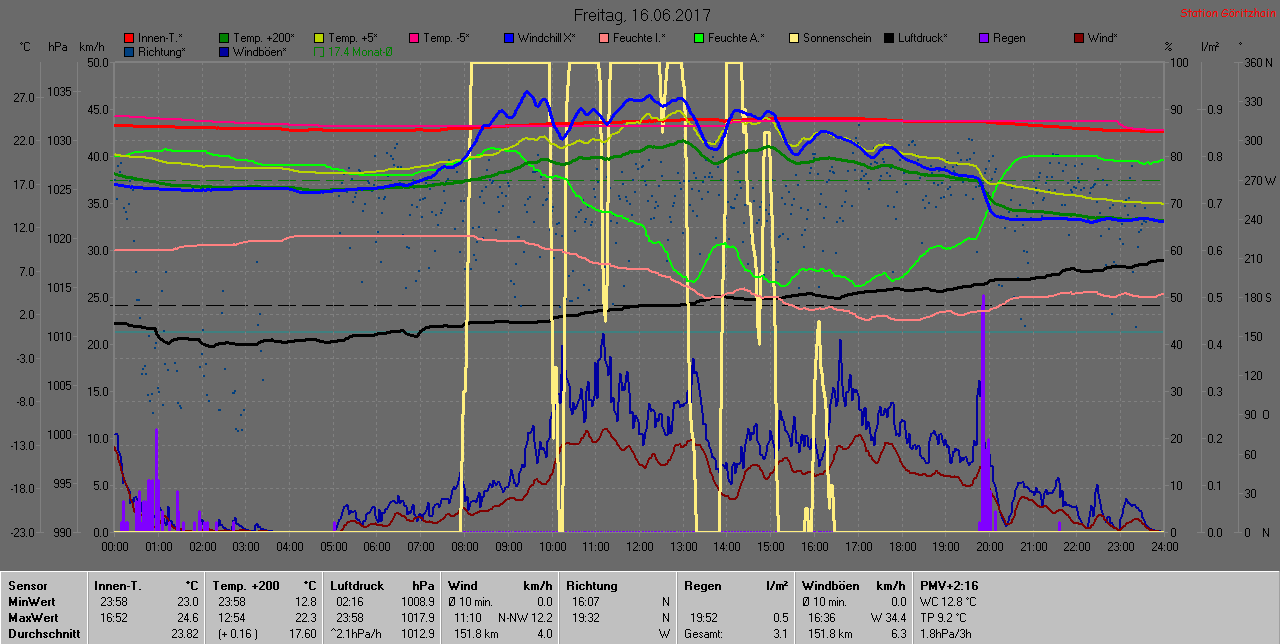
Task: Click the '1.8hPa/3h' pressure trend value
Action: click(x=946, y=634)
